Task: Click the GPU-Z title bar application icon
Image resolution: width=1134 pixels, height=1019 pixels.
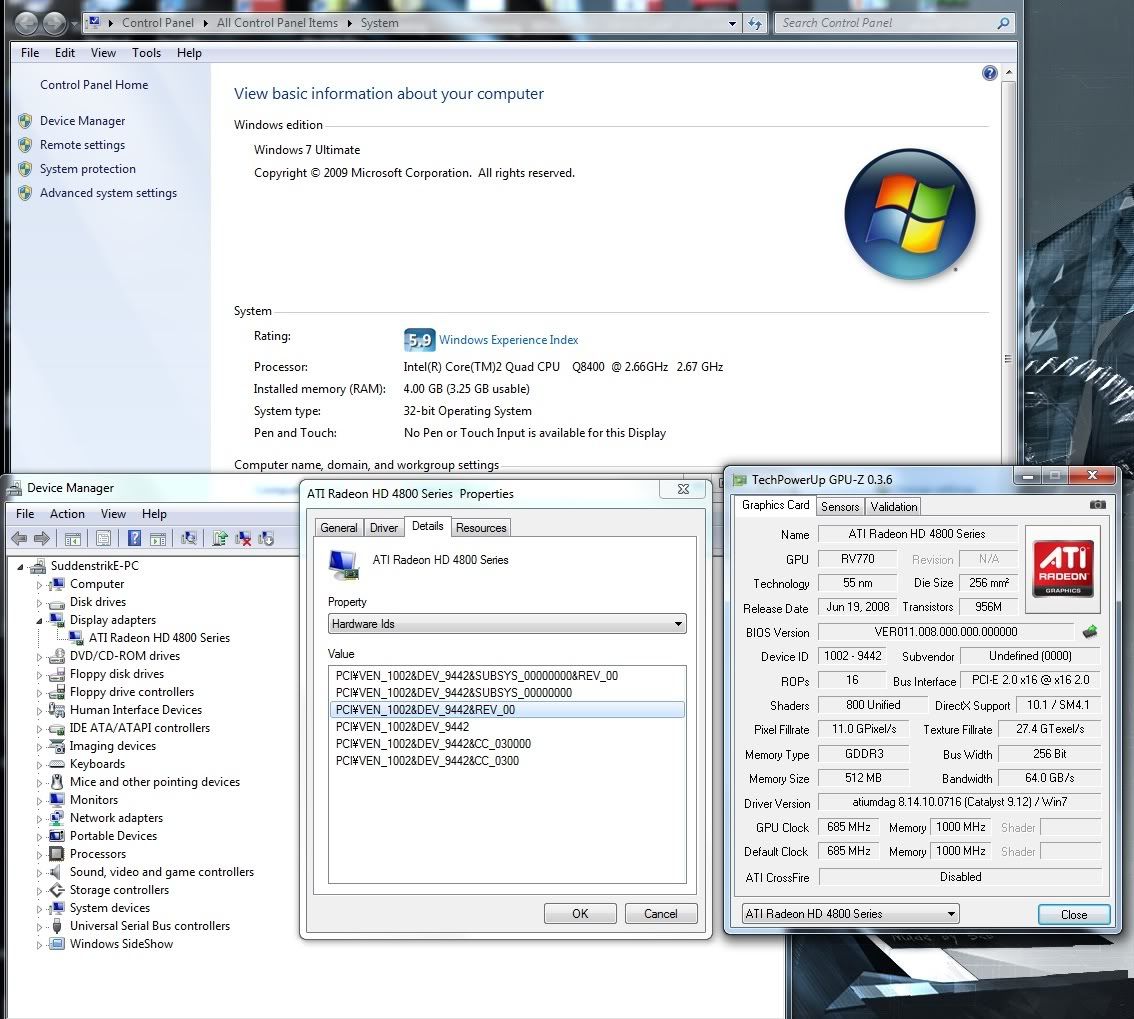Action: [x=739, y=479]
